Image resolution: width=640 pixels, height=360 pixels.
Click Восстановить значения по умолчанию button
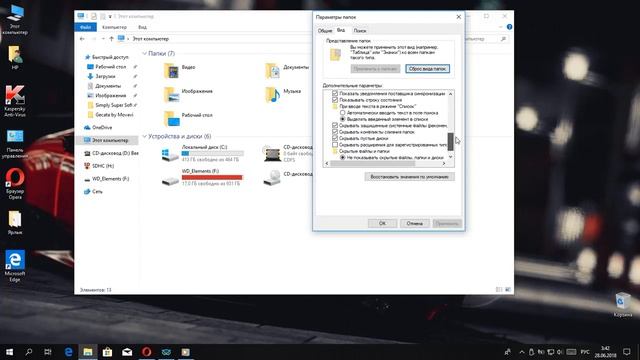click(x=409, y=177)
